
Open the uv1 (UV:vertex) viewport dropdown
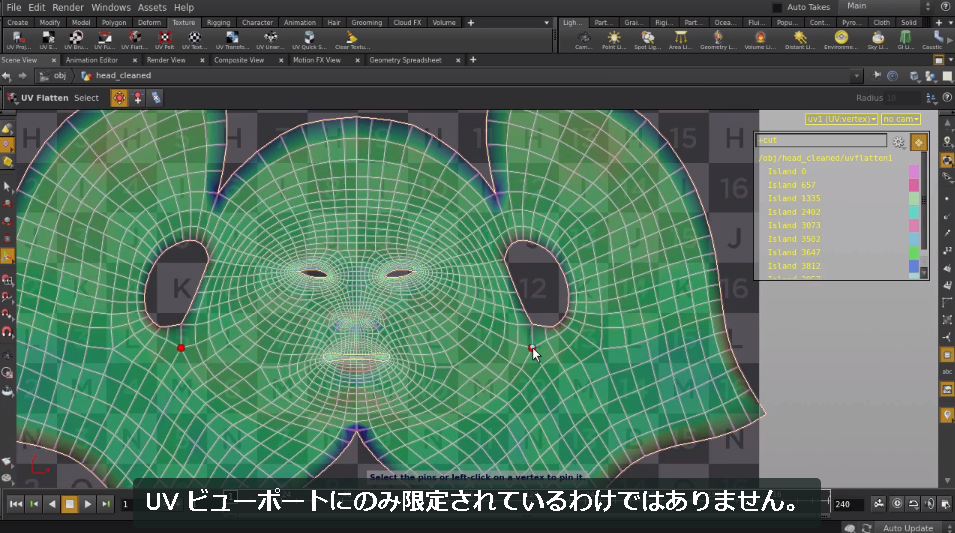[x=841, y=119]
